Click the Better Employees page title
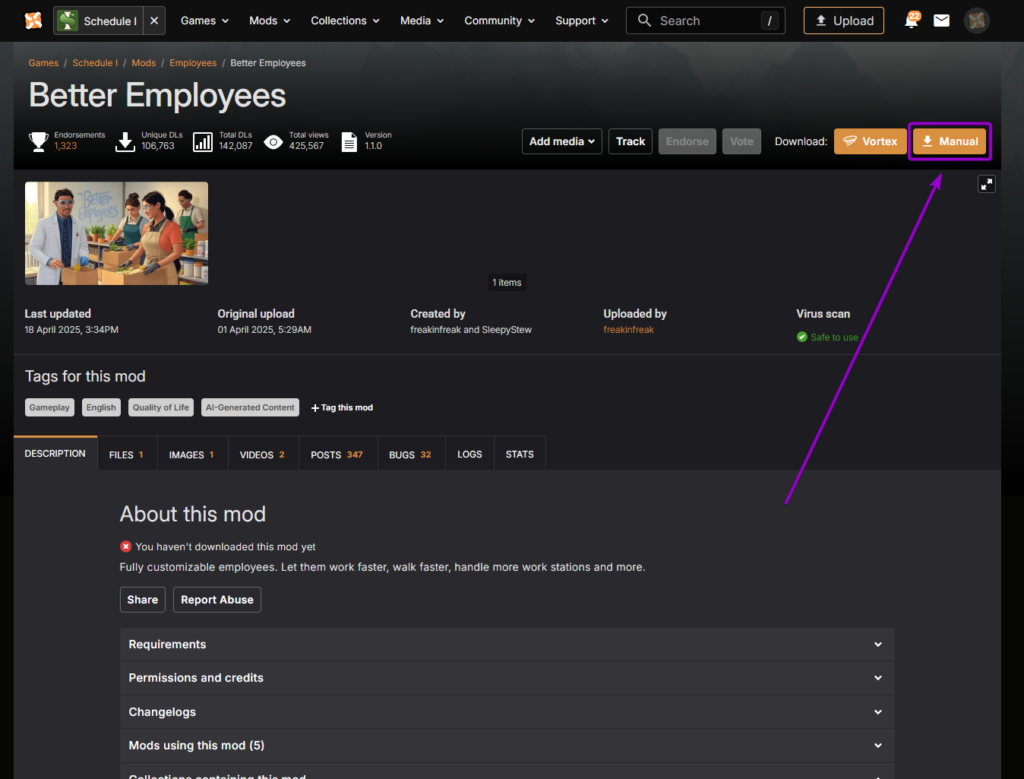The width and height of the screenshot is (1024, 779). tap(157, 95)
